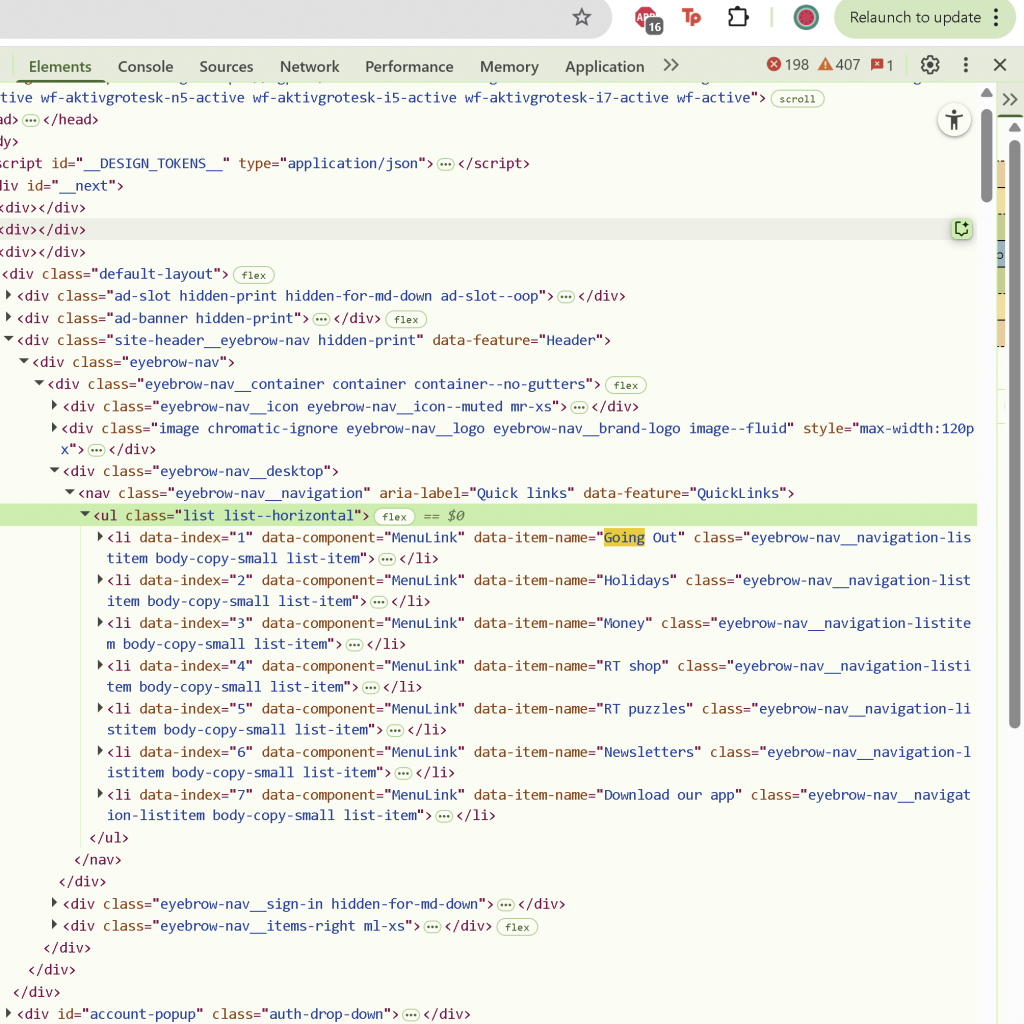Close the DevTools panel
The image size is (1024, 1024).
point(1000,65)
